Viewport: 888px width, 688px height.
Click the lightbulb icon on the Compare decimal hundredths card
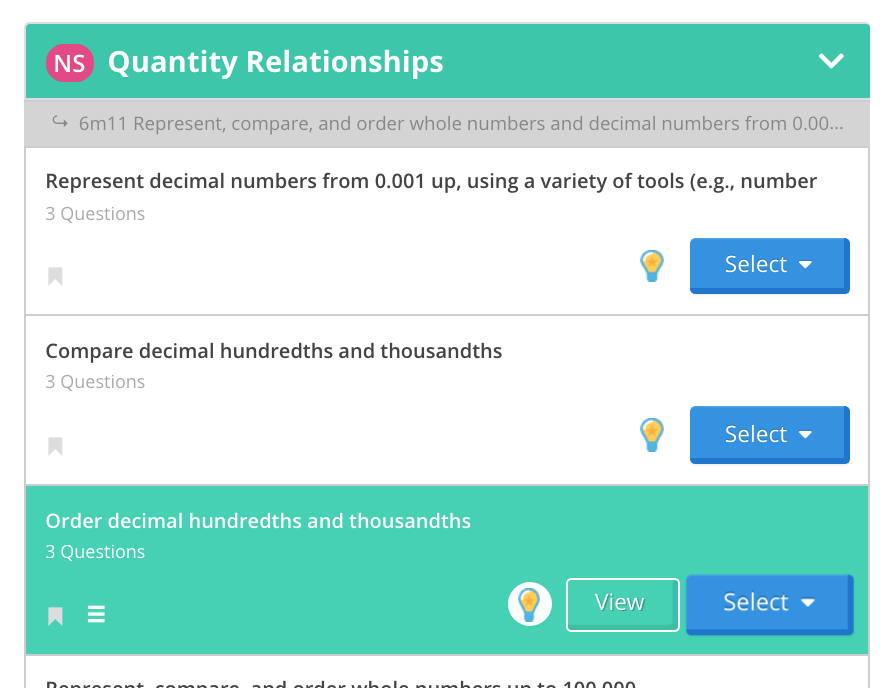point(652,435)
